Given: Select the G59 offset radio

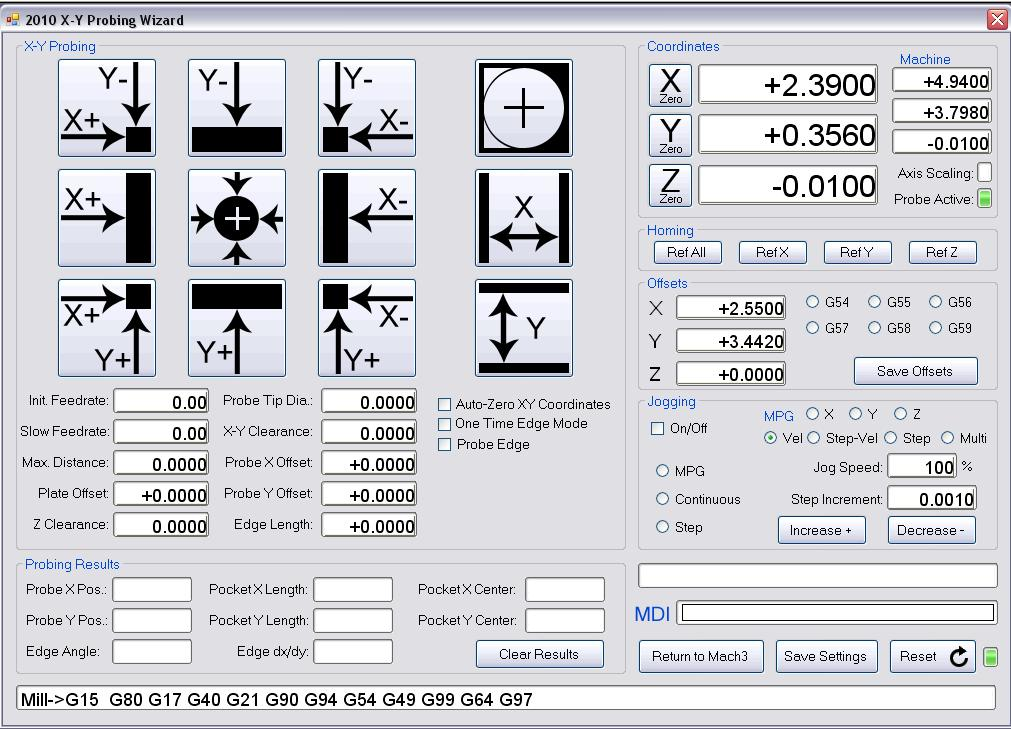Looking at the screenshot, I should pyautogui.click(x=936, y=327).
